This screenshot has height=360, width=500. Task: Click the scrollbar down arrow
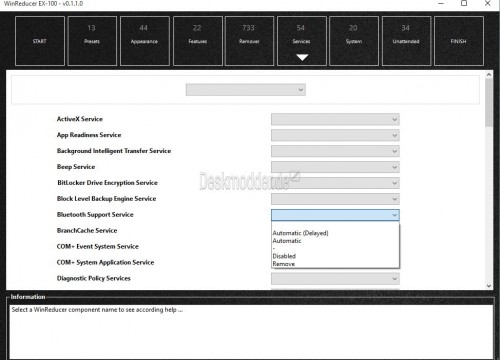click(x=489, y=286)
